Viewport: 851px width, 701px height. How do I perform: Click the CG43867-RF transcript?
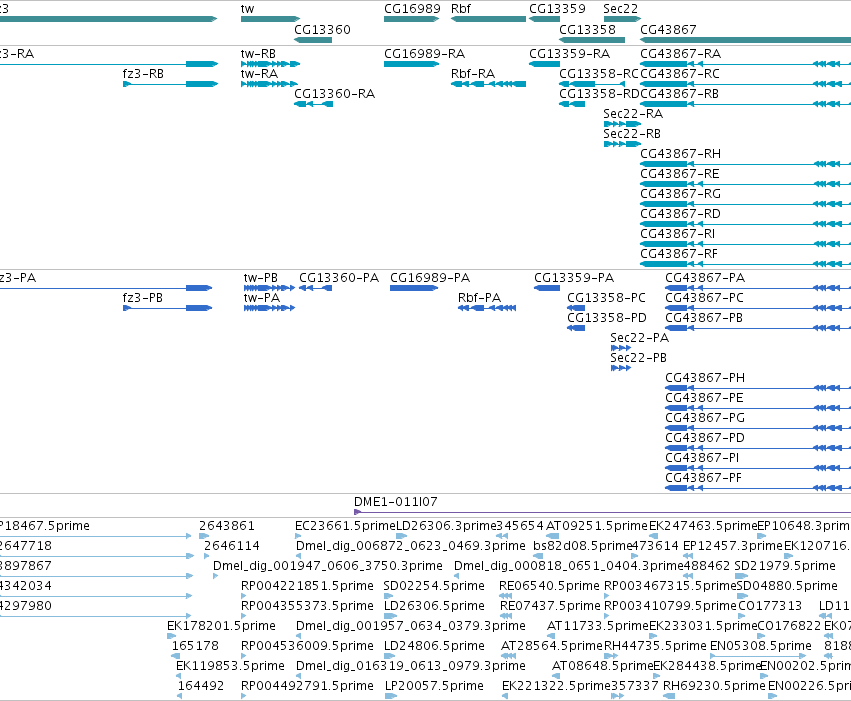[x=746, y=264]
